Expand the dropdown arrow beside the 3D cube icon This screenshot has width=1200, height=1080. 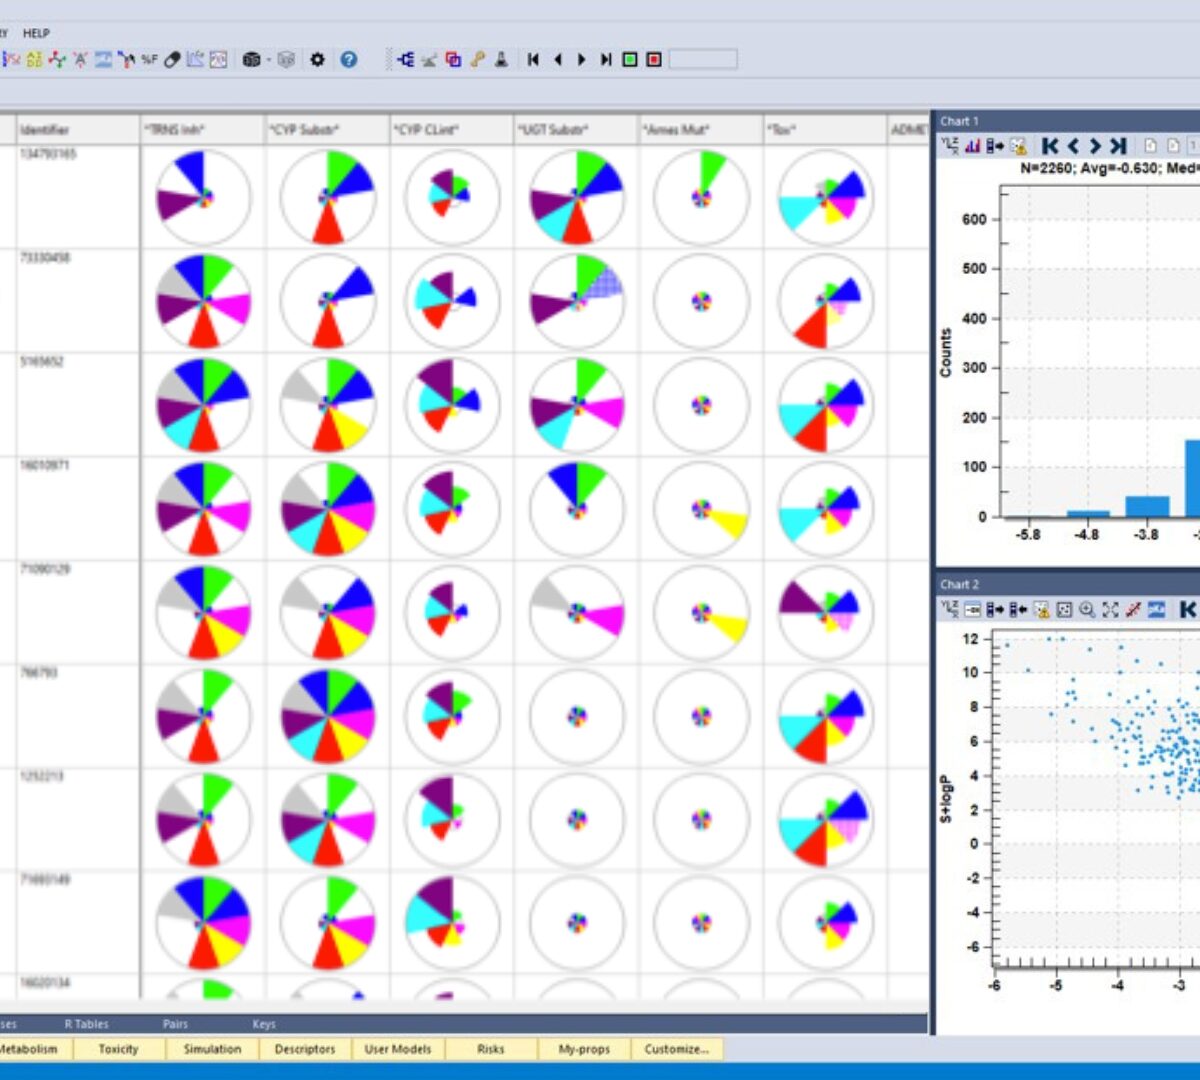[268, 60]
